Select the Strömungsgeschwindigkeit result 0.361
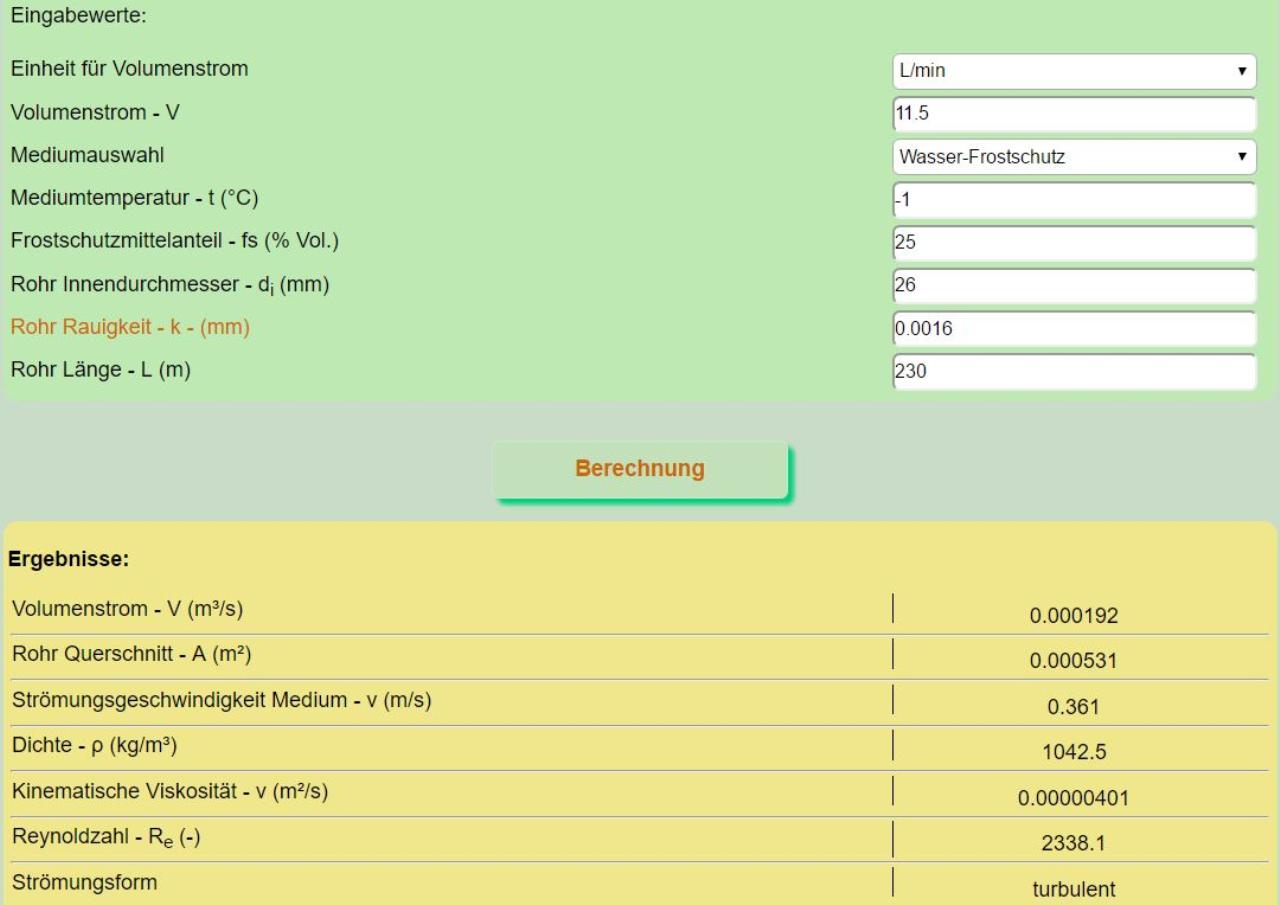This screenshot has height=905, width=1280. point(1073,707)
